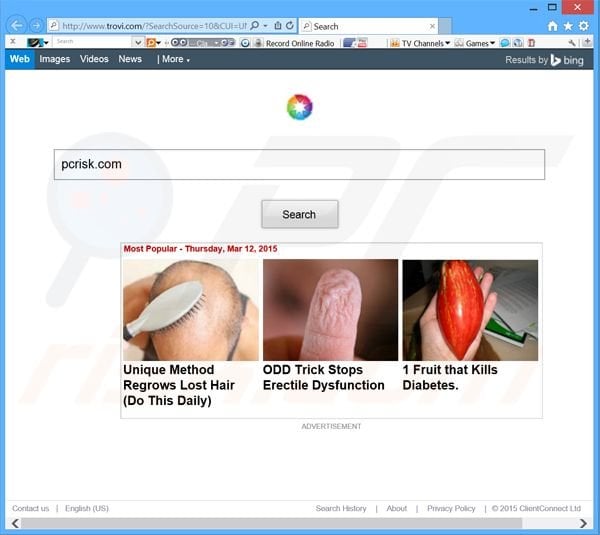Click the colorful Trovi logo
600x535 pixels.
[x=300, y=107]
